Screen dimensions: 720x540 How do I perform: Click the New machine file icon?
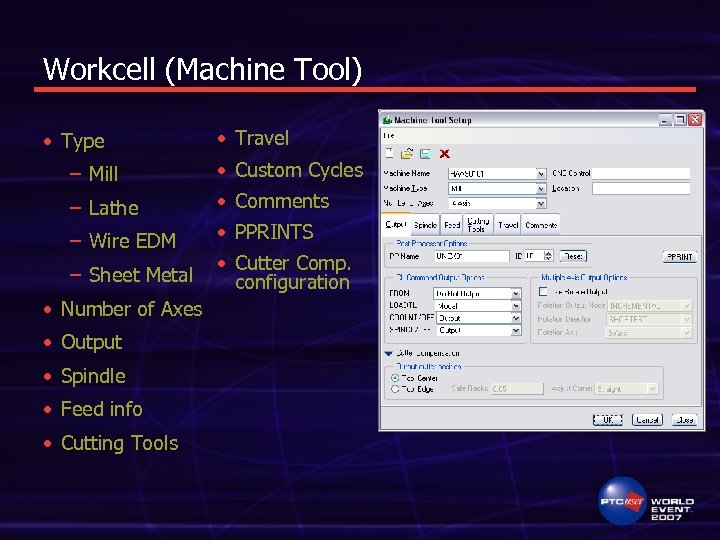[389, 153]
